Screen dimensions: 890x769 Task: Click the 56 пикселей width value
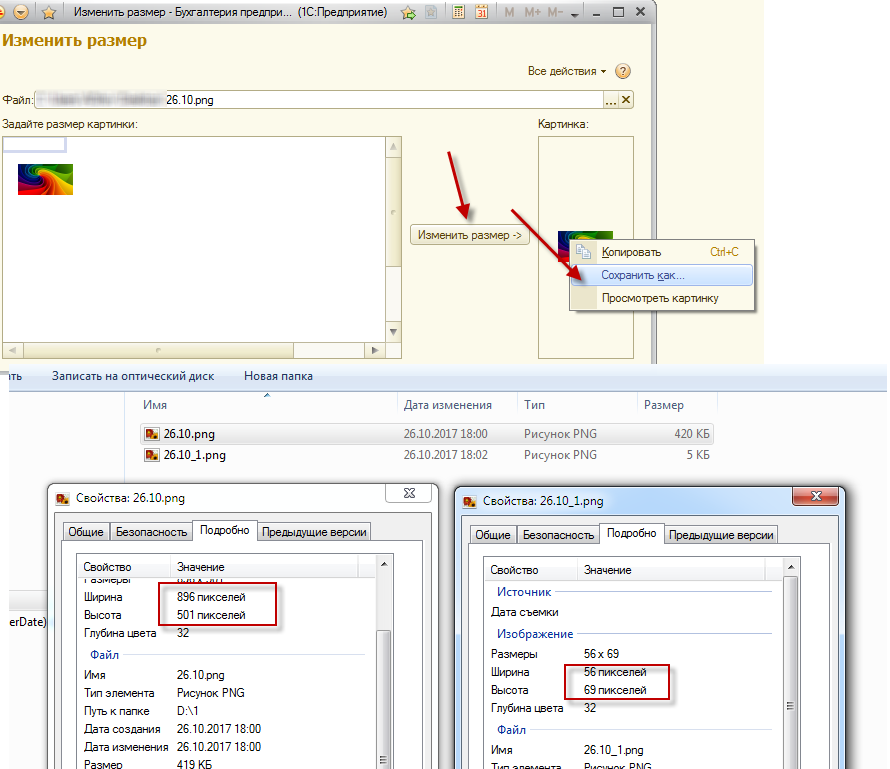click(x=615, y=672)
